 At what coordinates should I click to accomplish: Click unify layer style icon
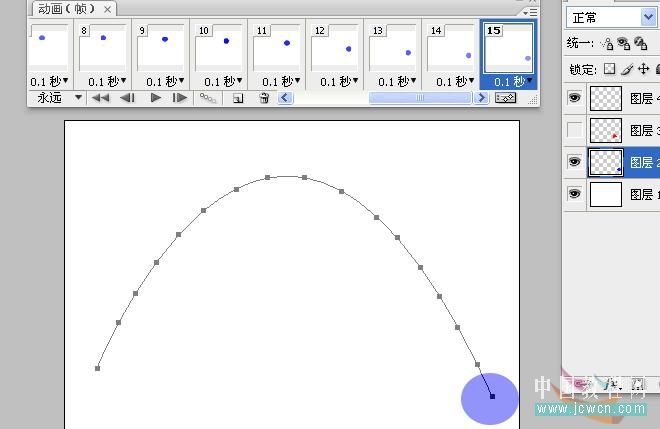tap(640, 43)
